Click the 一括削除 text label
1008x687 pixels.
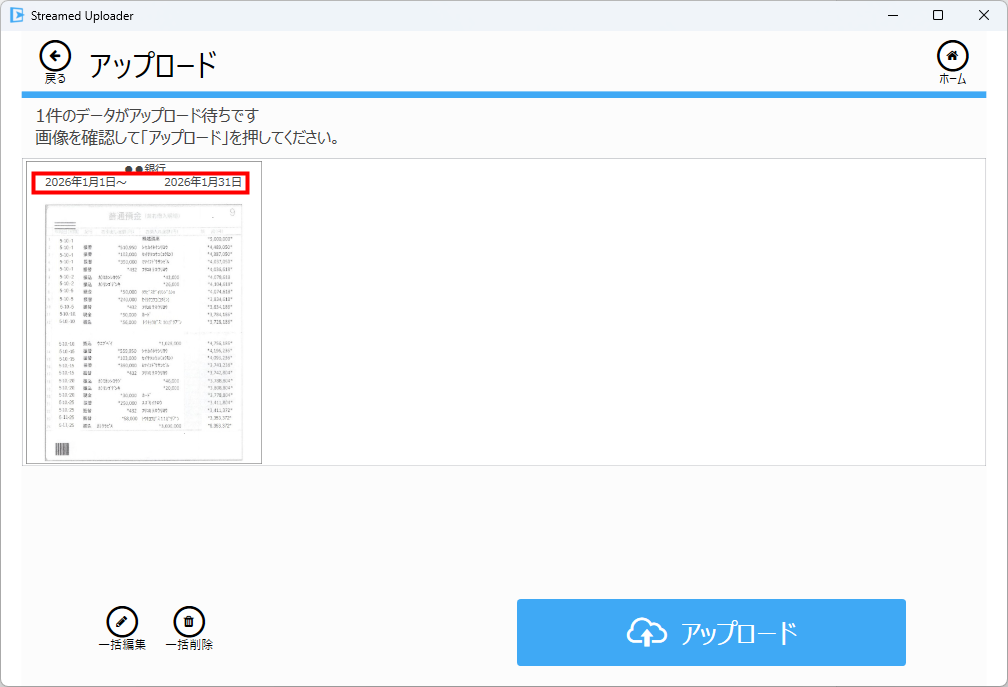coord(189,645)
